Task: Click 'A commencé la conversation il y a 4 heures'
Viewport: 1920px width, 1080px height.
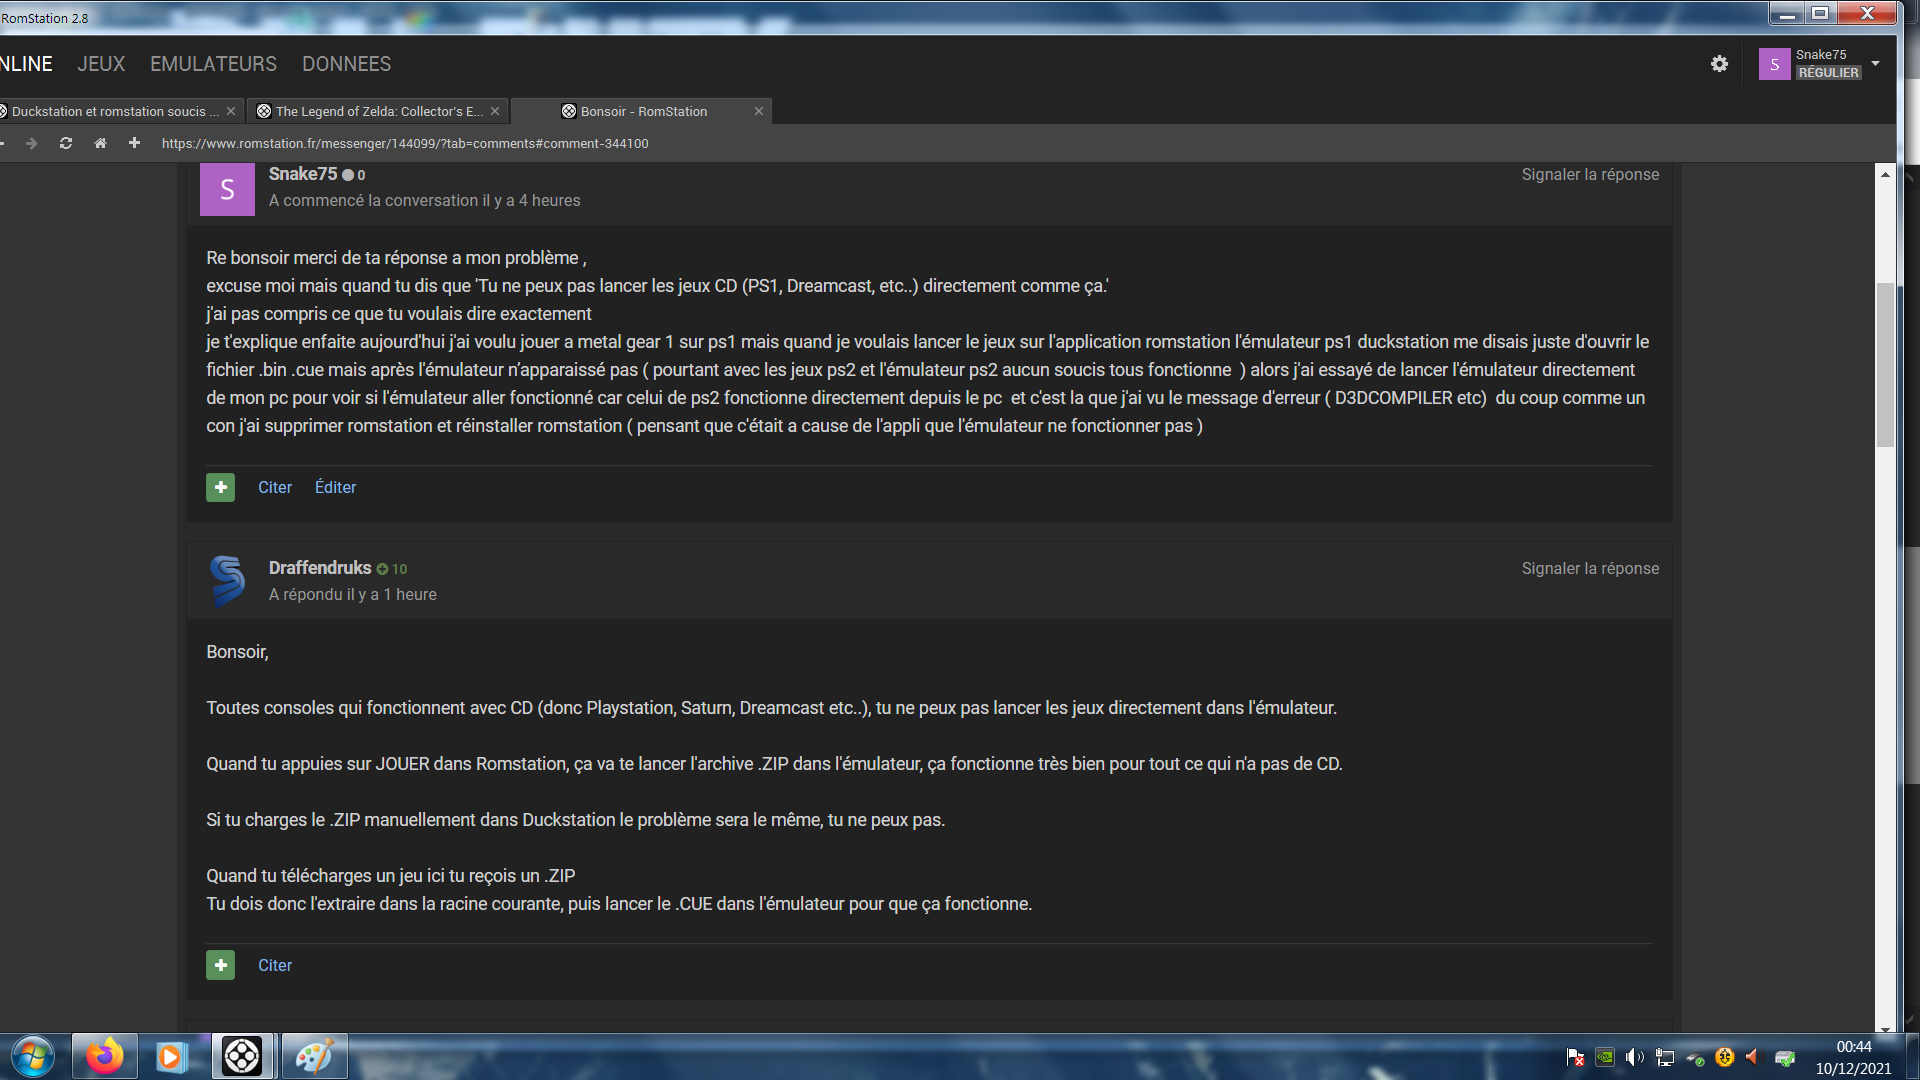Action: coord(424,200)
